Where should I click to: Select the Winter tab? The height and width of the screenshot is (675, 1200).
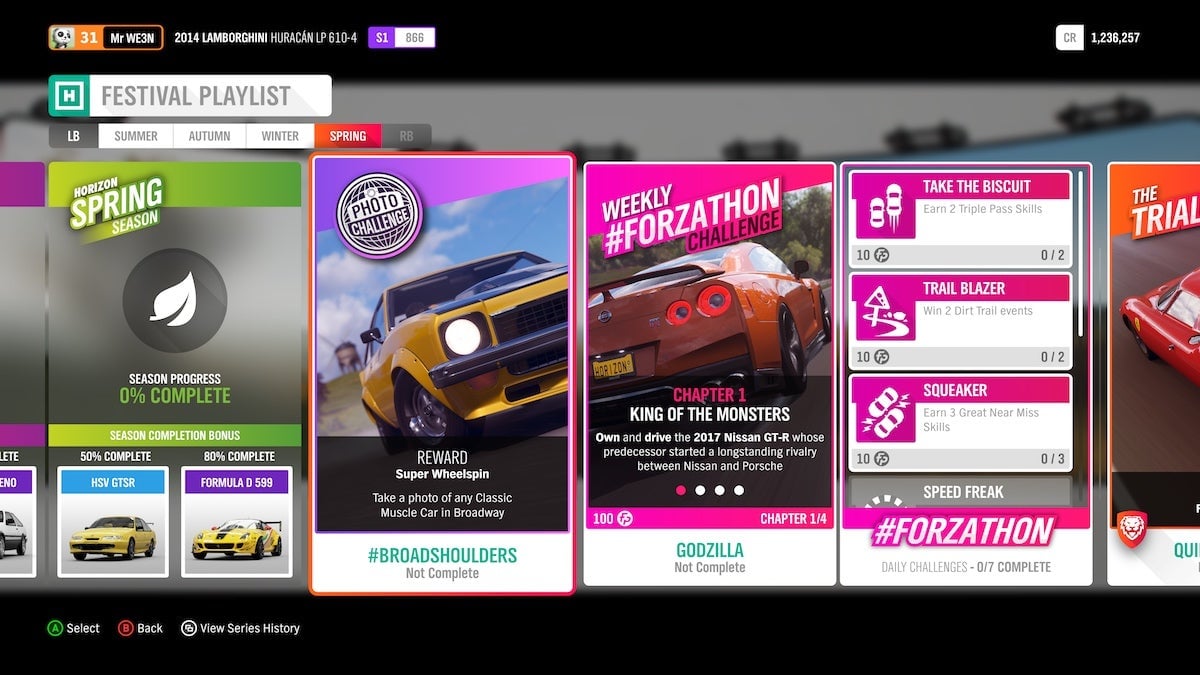click(279, 136)
